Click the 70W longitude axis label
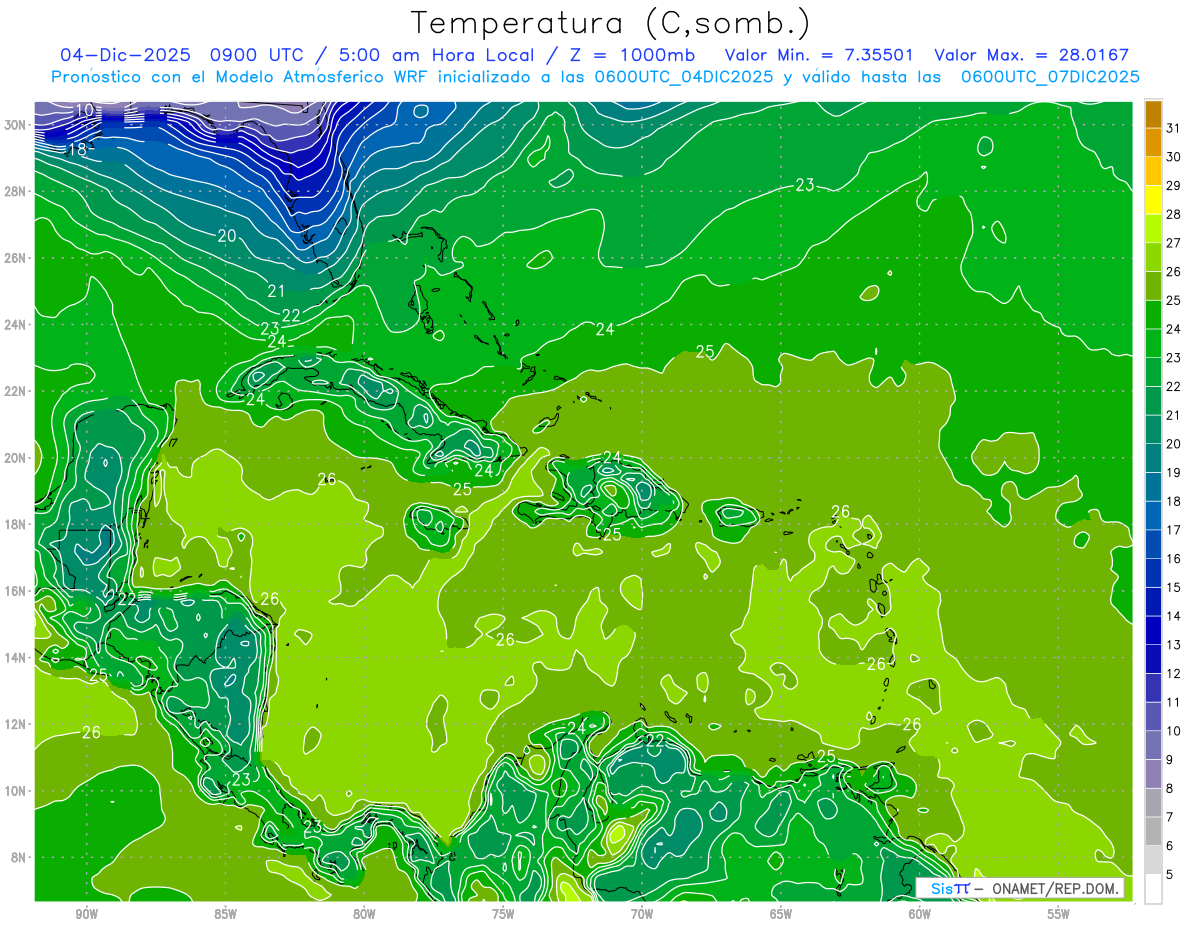This screenshot has height=927, width=1200. (642, 915)
